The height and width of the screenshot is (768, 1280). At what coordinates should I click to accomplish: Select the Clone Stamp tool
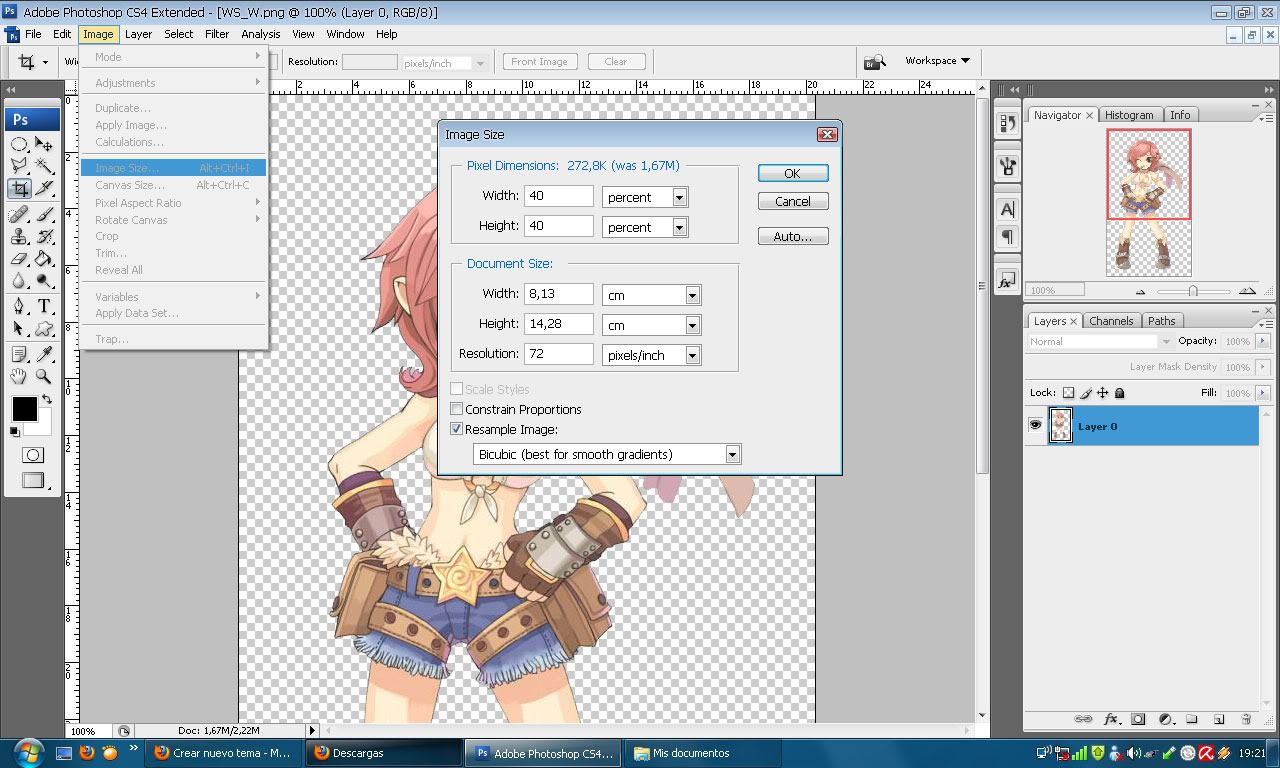pos(19,237)
